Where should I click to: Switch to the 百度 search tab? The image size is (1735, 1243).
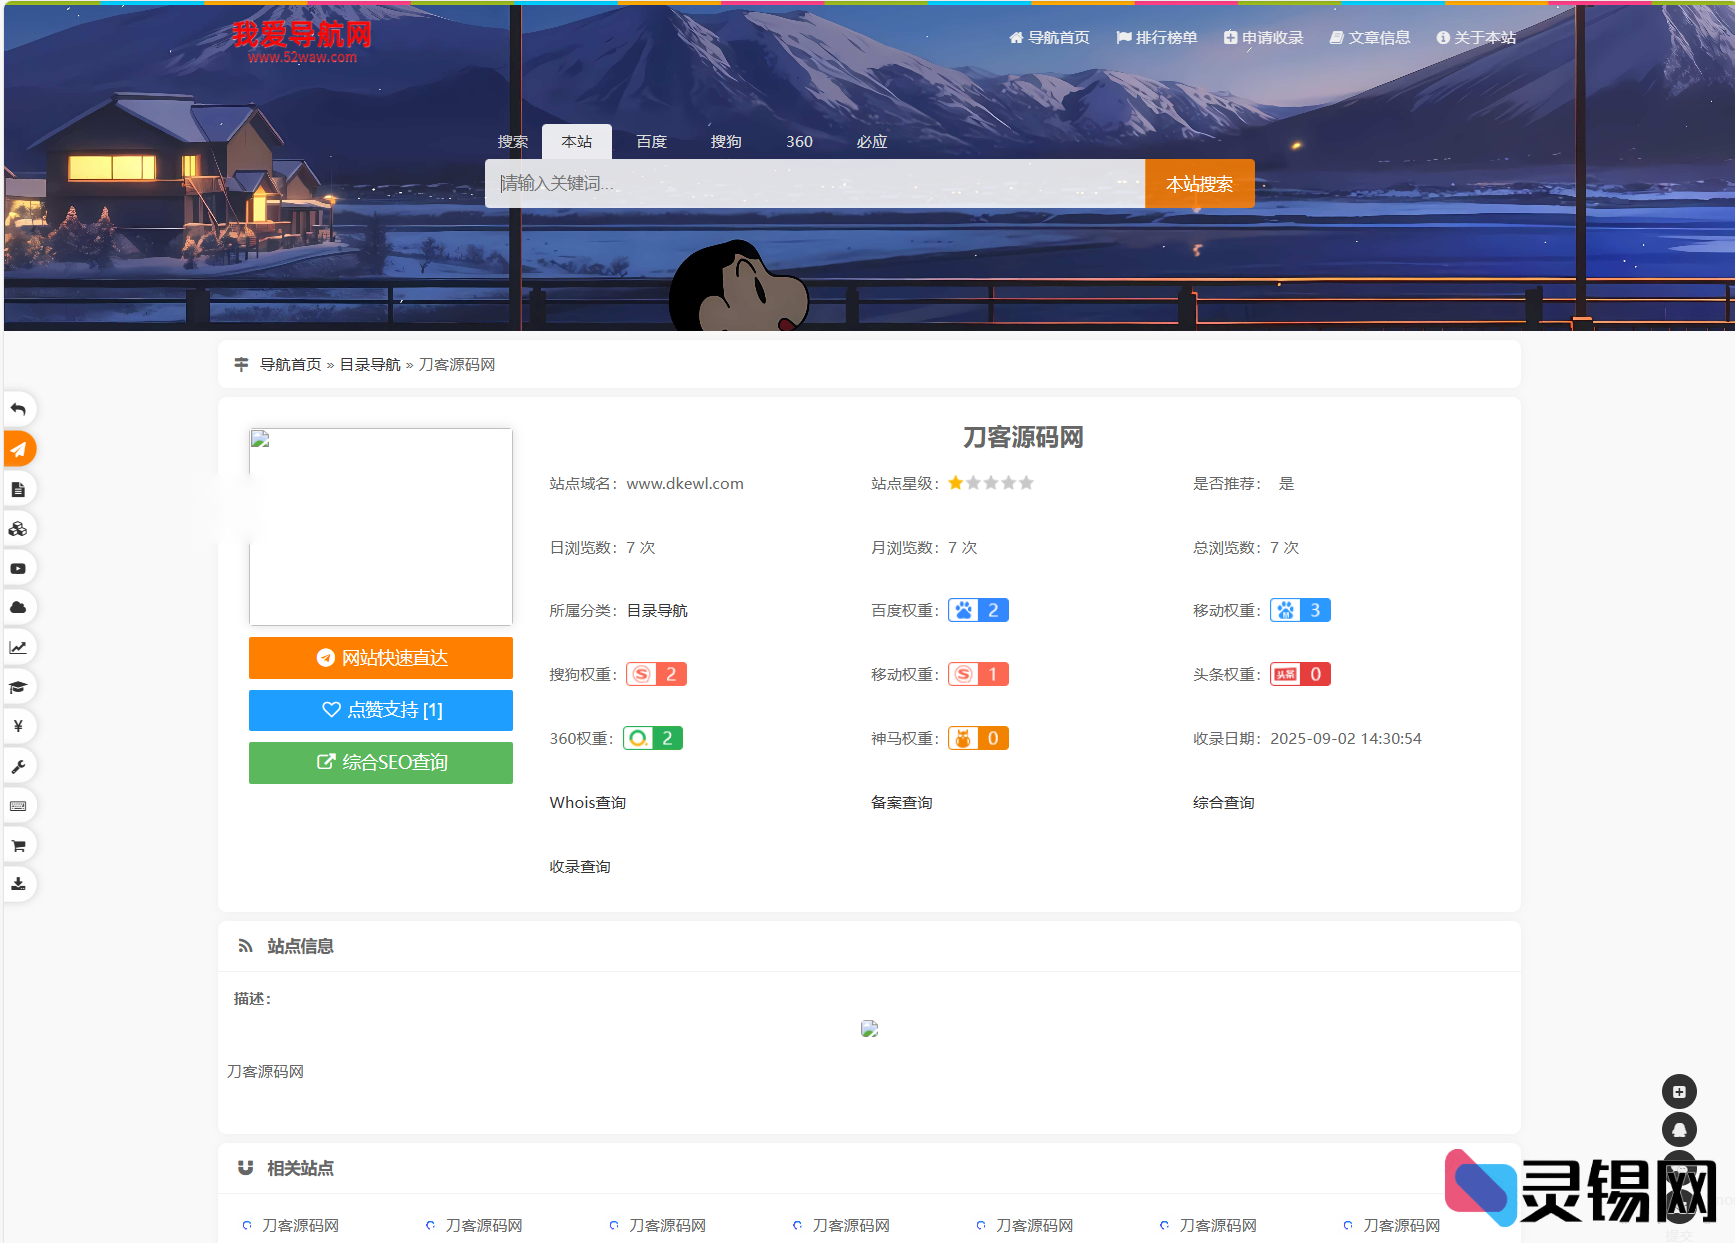651,141
